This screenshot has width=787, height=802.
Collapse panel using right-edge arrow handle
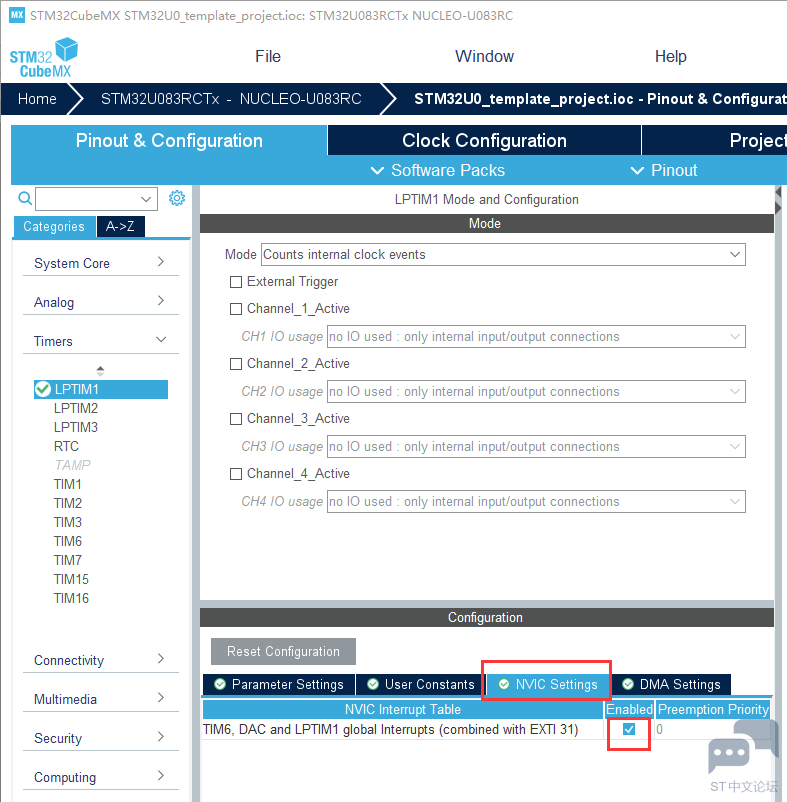point(778,200)
